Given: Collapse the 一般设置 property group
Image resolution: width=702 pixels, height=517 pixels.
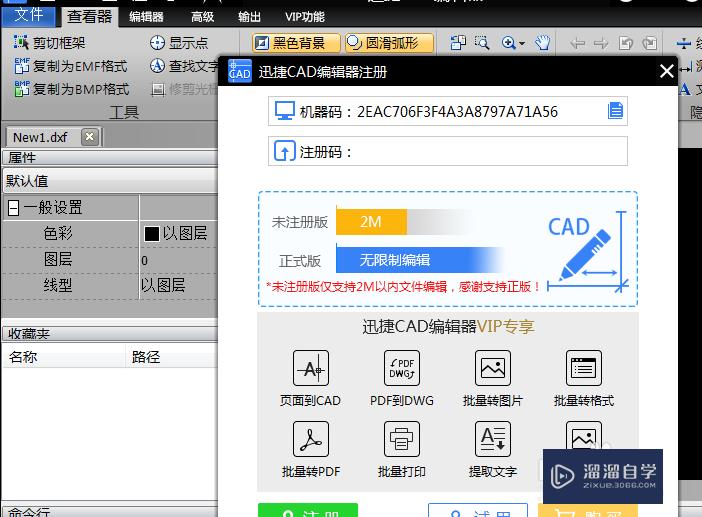Looking at the screenshot, I should 13,208.
